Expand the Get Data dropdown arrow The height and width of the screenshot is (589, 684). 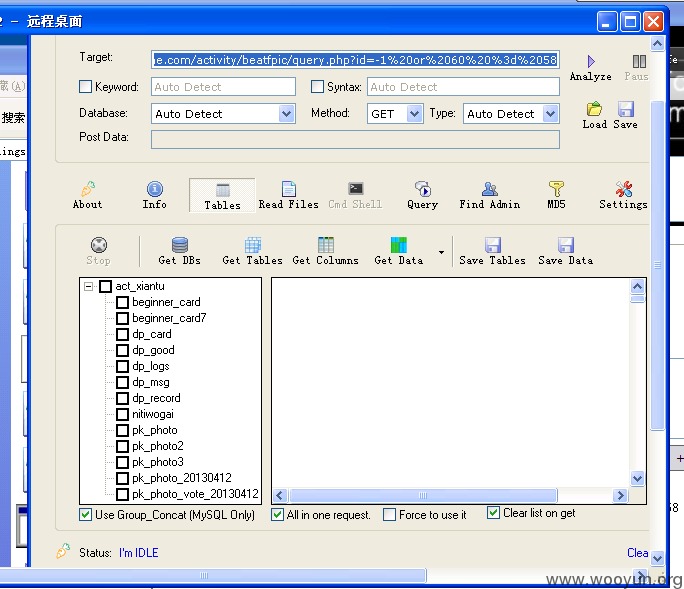441,252
